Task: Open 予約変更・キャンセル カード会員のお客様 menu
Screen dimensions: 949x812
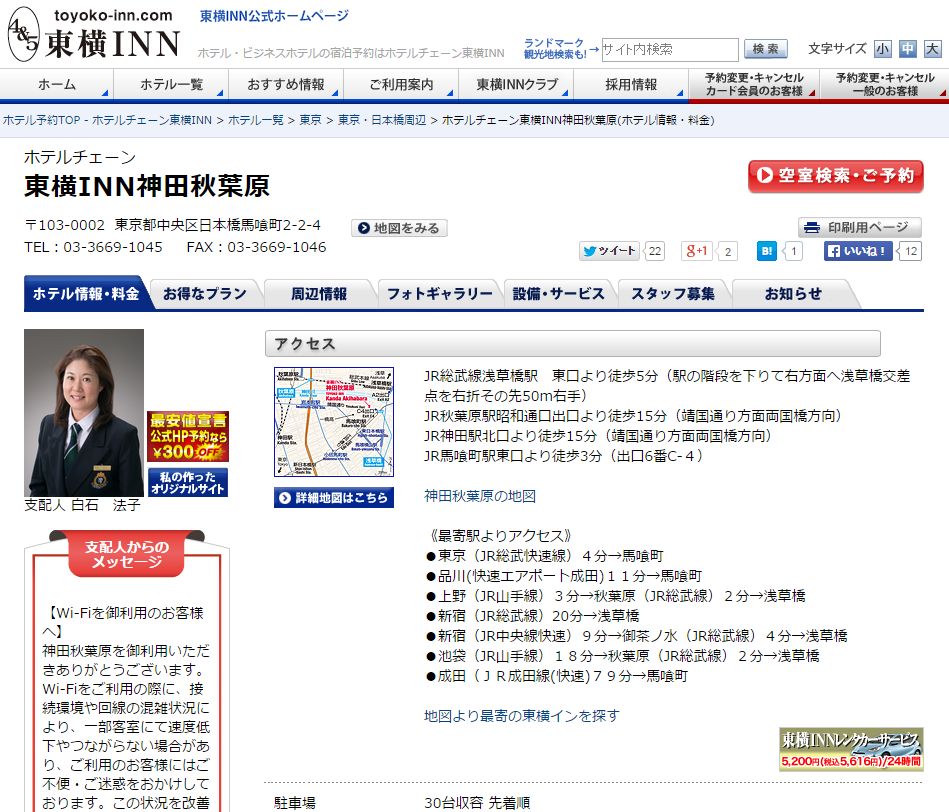Action: (754, 85)
